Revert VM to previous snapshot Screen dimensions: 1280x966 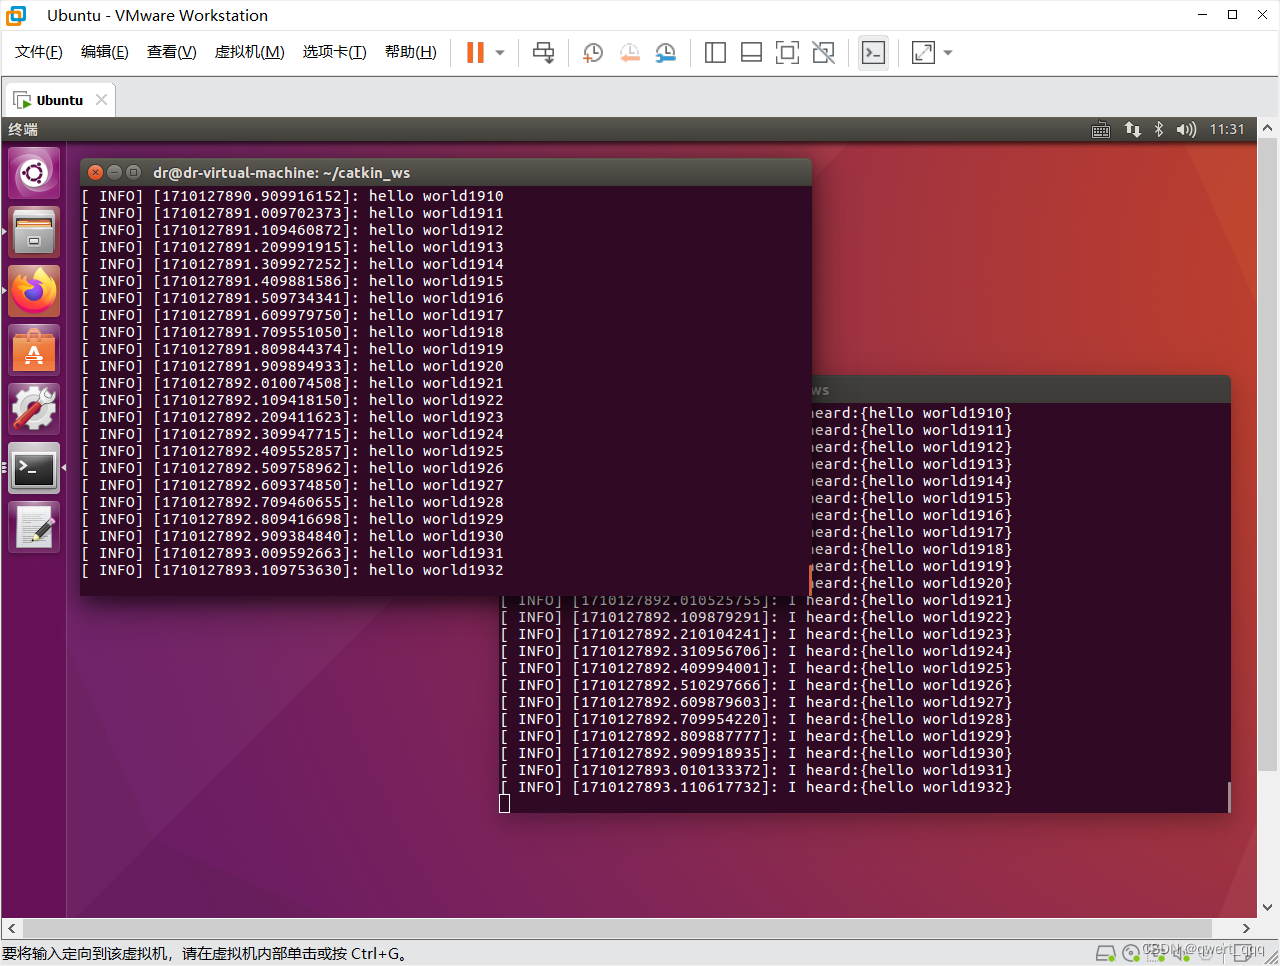tap(629, 53)
